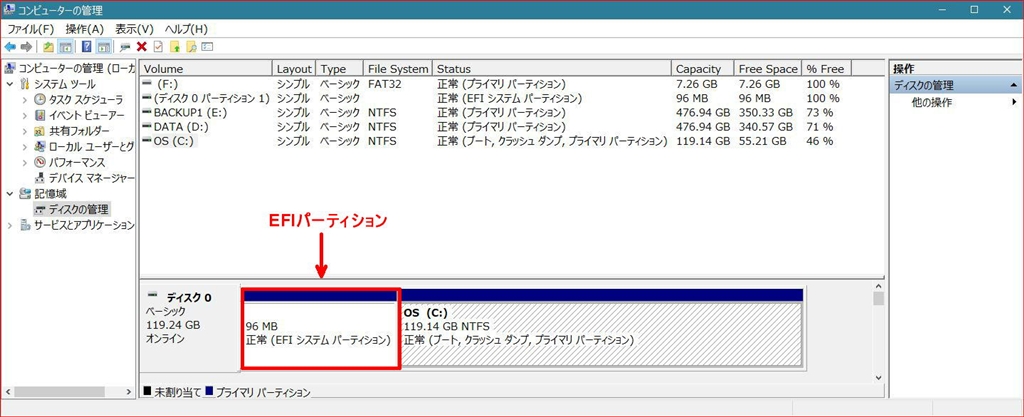Viewport: 1024px width, 417px height.
Task: Toggle Show/Hide Action Pane toolbar icon
Action: click(x=103, y=47)
